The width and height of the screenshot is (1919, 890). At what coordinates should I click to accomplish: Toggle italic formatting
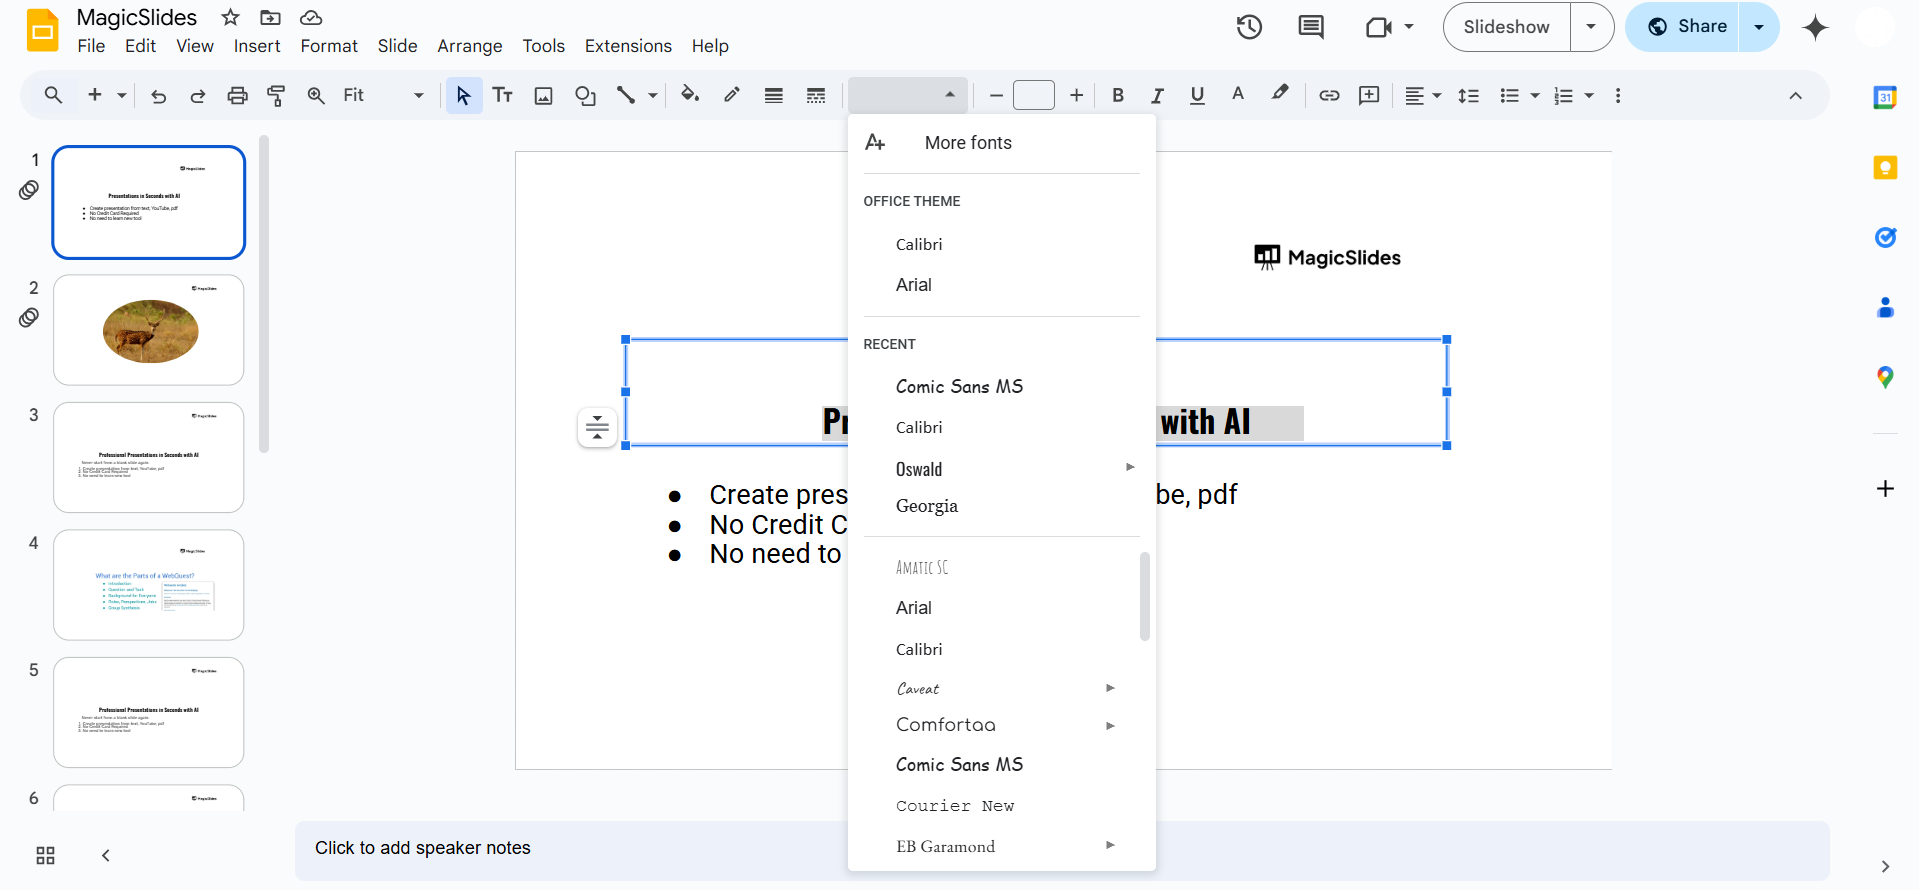[1157, 95]
